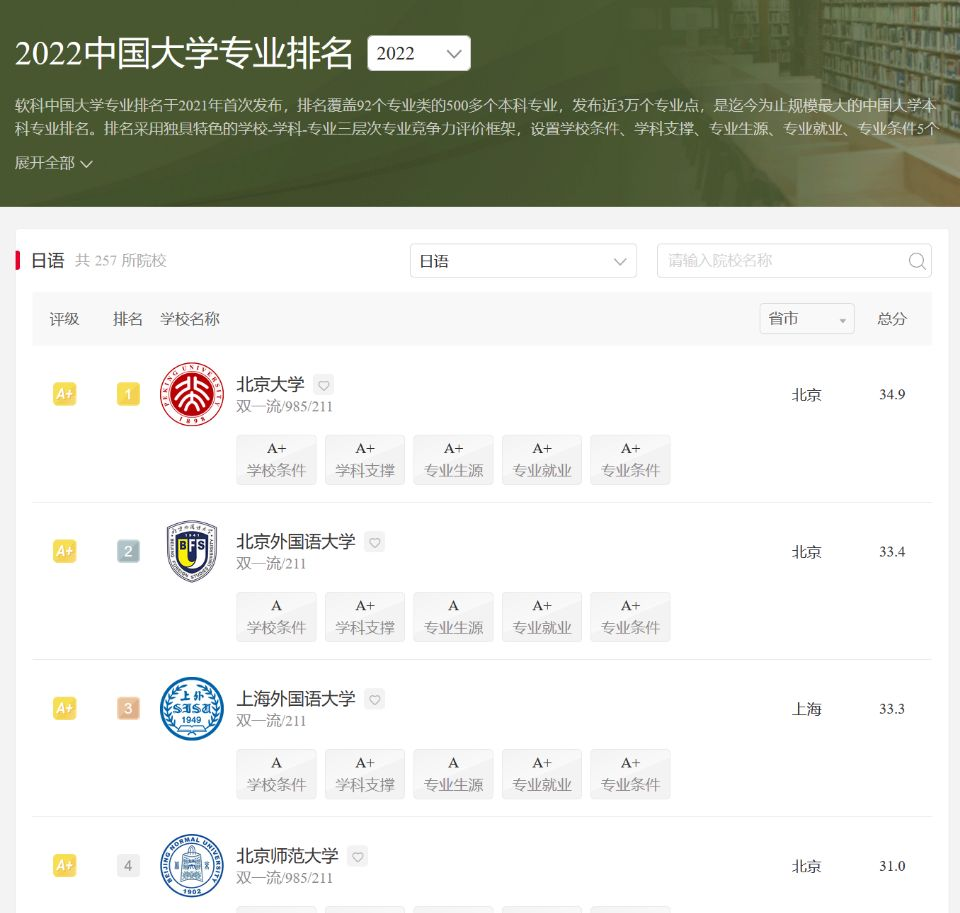Click 上海外国语大学 专业生源 A indicator

[453, 774]
